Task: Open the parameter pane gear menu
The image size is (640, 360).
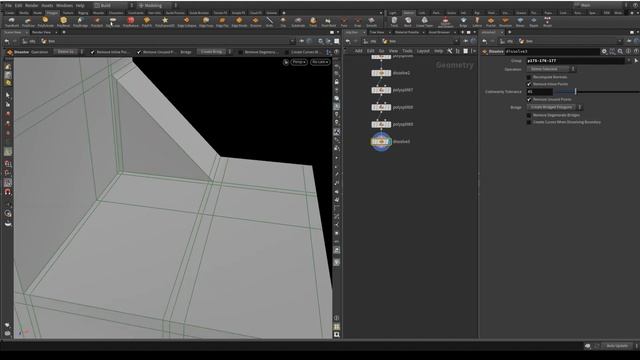Action: tap(604, 51)
